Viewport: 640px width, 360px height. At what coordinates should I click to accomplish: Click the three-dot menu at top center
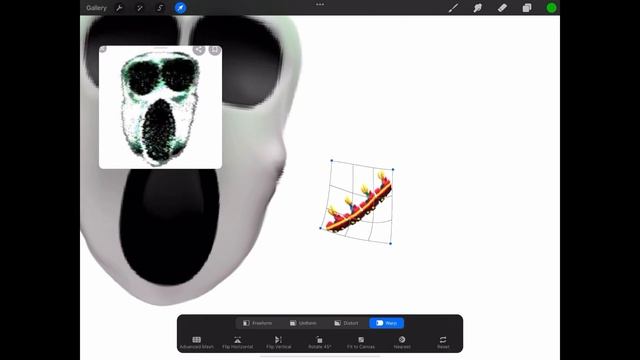point(320,4)
